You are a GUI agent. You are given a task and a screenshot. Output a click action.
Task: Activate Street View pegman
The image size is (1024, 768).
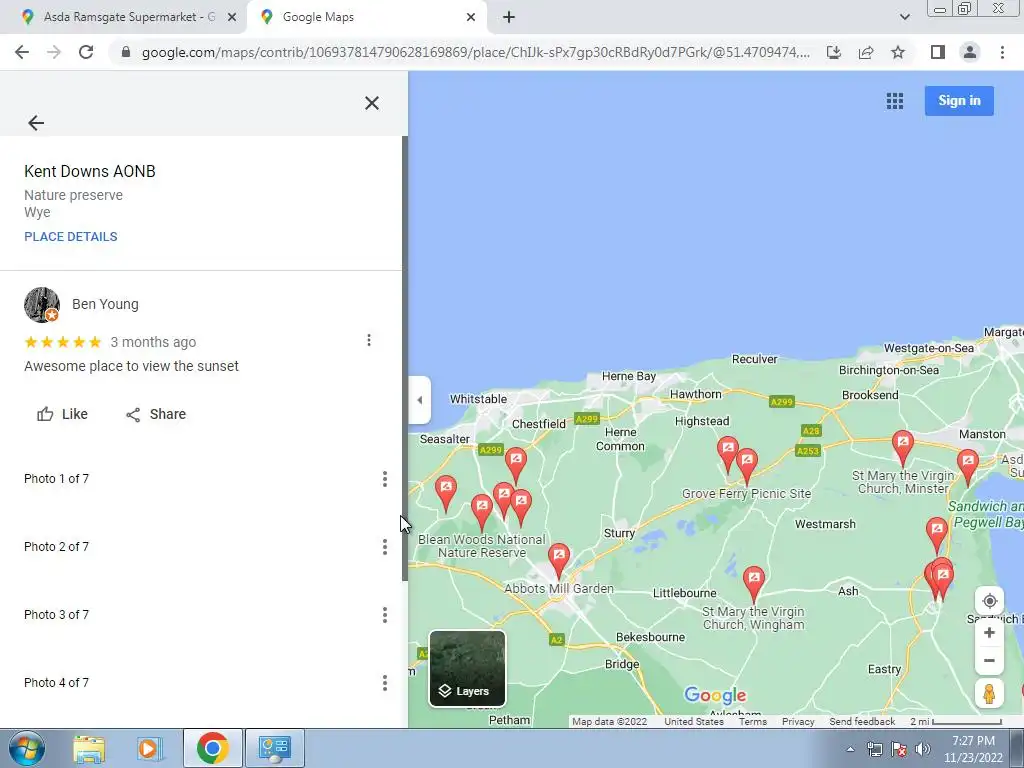[x=989, y=694]
